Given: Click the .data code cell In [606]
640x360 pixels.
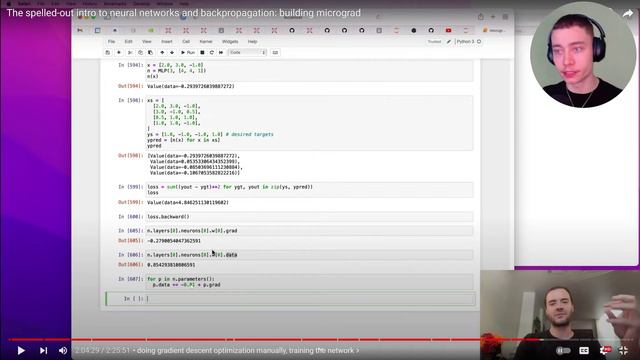Looking at the screenshot, I should point(309,255).
